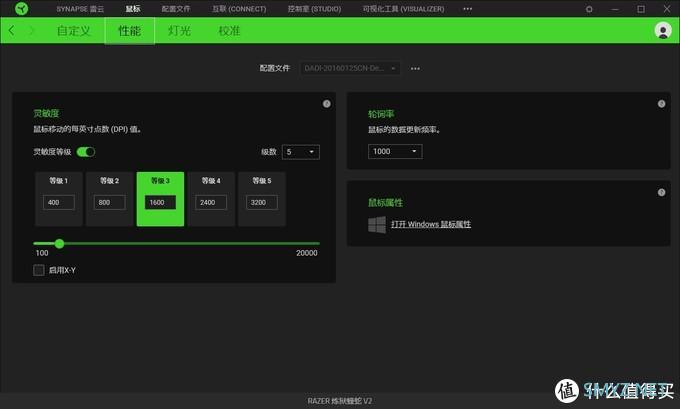The width and height of the screenshot is (680, 409).
Task: Open the 级数 stage count dropdown
Action: 301,152
